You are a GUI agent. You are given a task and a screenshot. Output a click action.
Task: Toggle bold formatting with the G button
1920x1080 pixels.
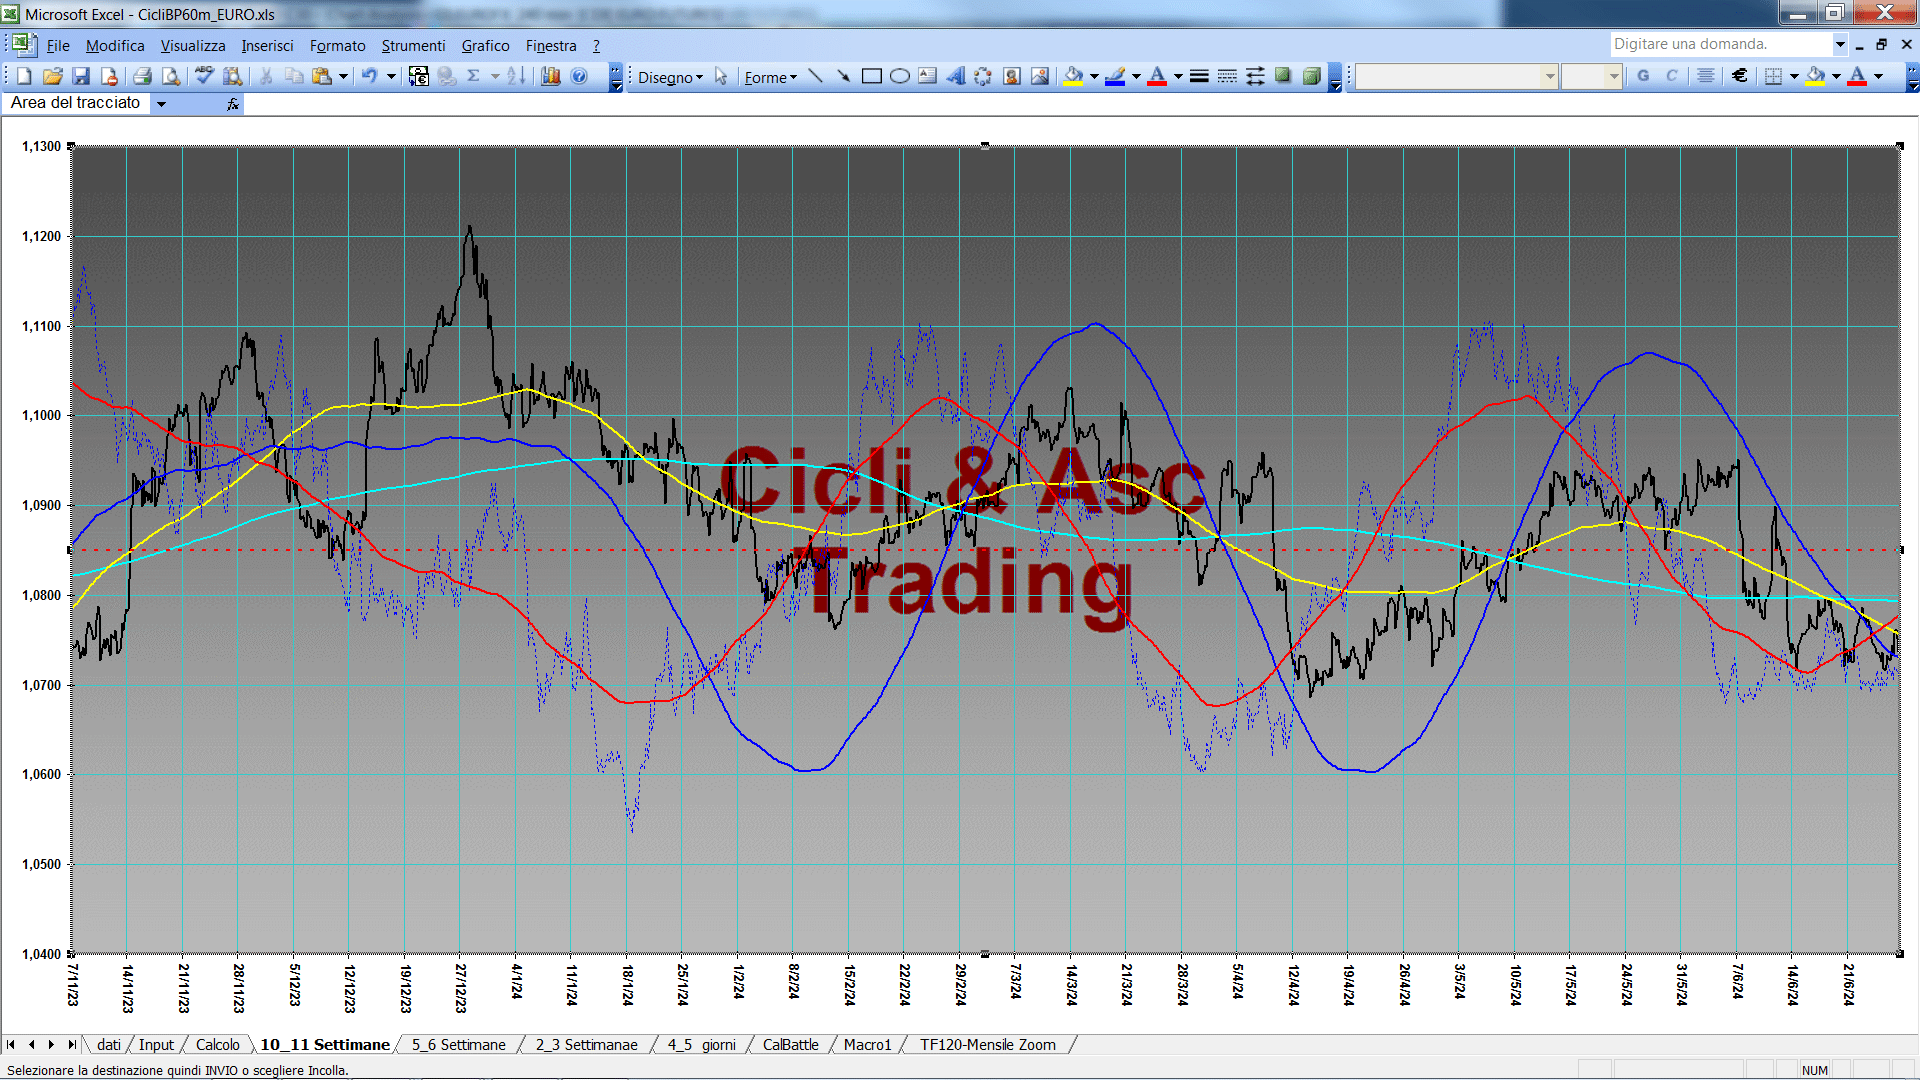click(x=1643, y=76)
